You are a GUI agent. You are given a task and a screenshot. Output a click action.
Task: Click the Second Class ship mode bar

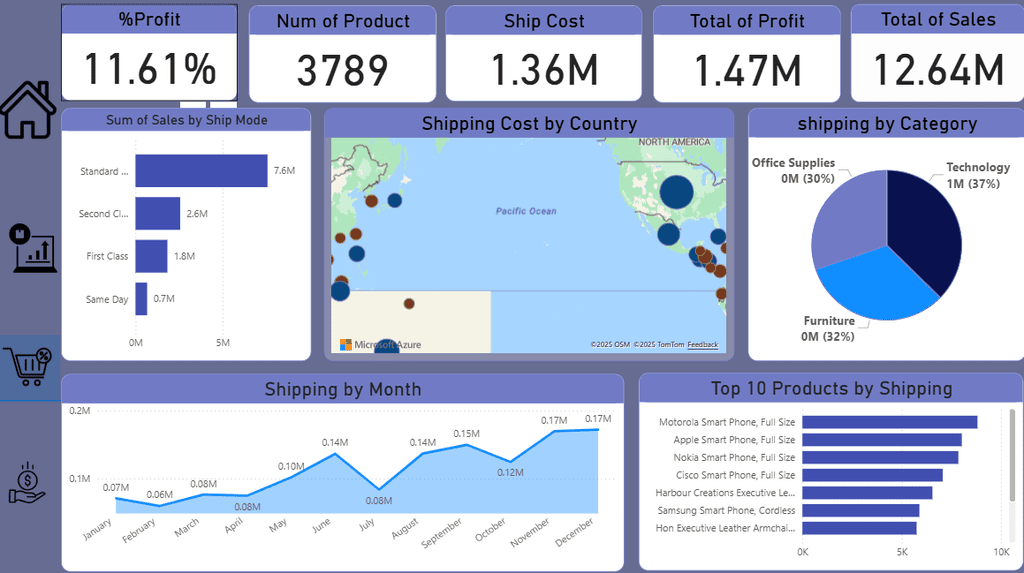(x=157, y=214)
